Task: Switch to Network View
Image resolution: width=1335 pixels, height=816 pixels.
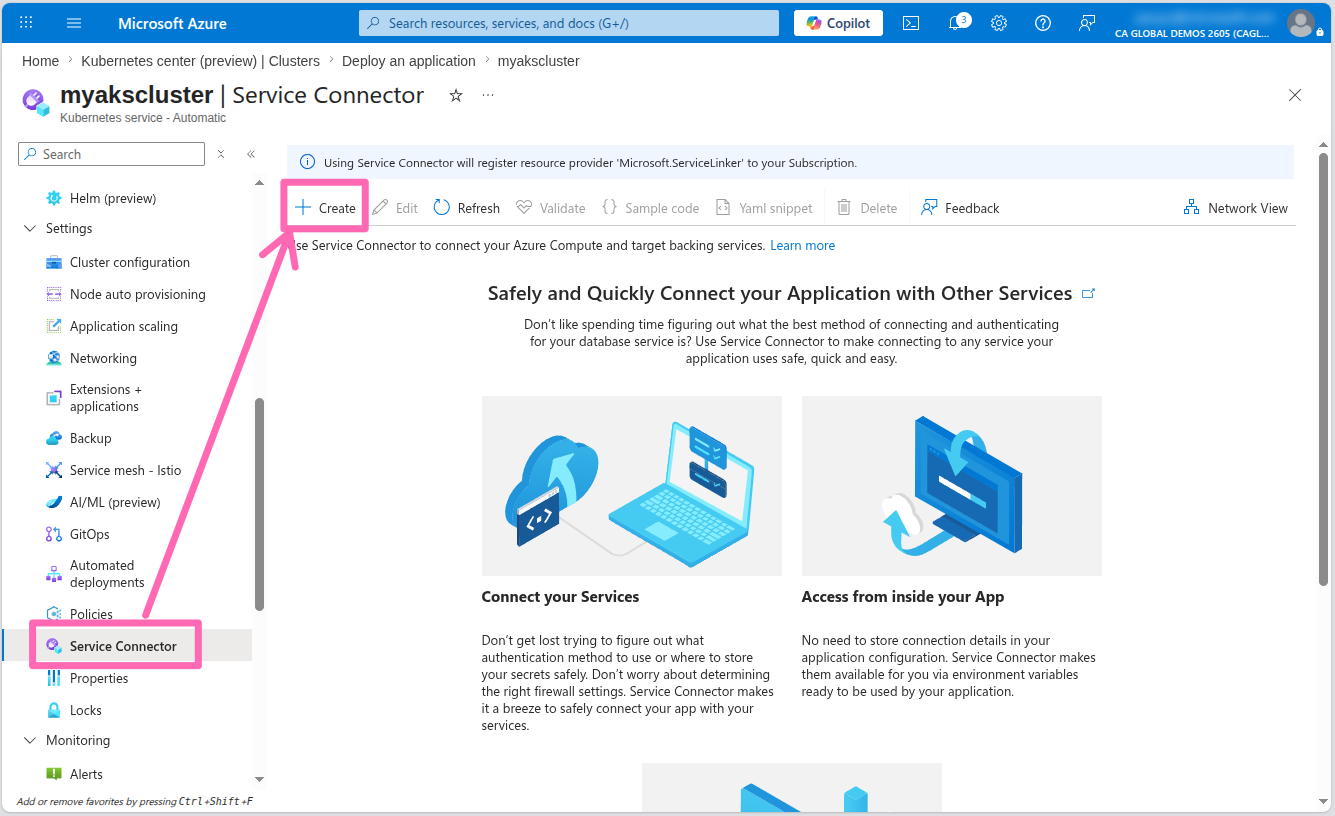Action: point(1236,208)
